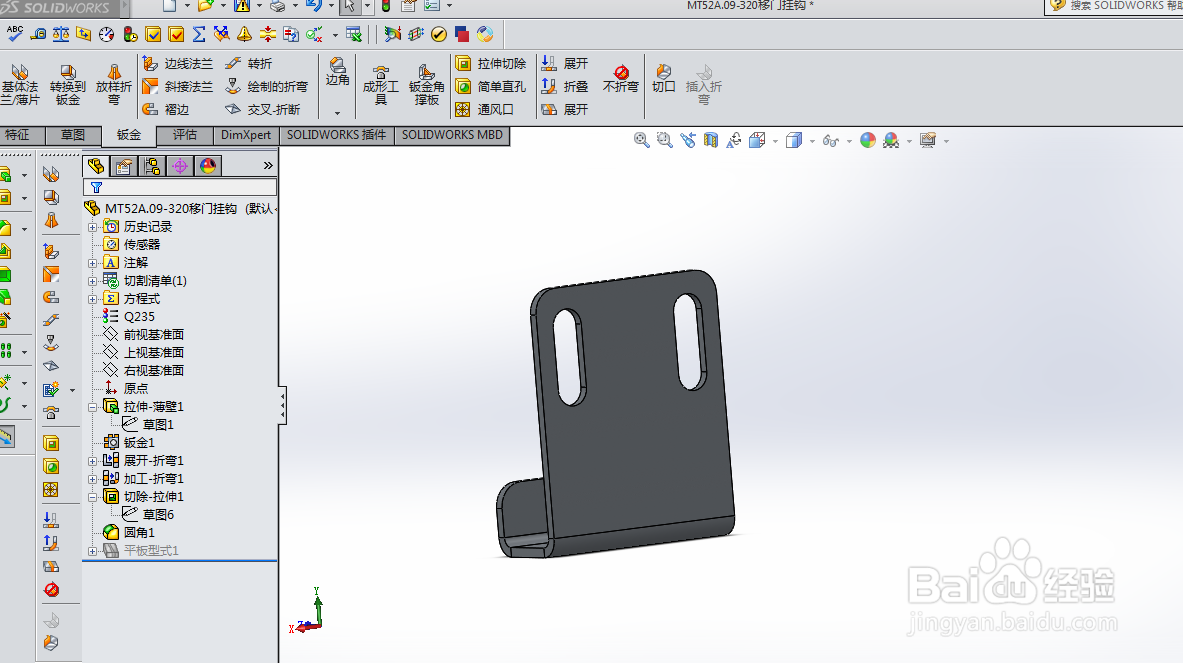The image size is (1183, 663).
Task: Select the 切口 rip tool
Action: (663, 79)
